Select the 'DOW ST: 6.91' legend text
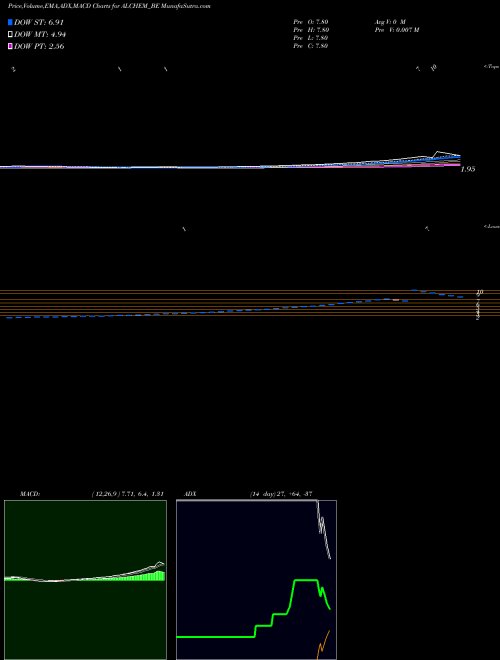The width and height of the screenshot is (500, 660). click(x=39, y=22)
